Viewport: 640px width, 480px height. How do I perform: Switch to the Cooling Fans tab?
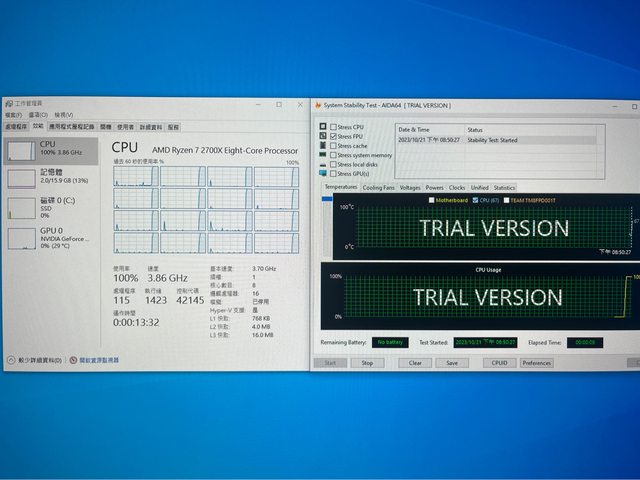click(x=378, y=187)
